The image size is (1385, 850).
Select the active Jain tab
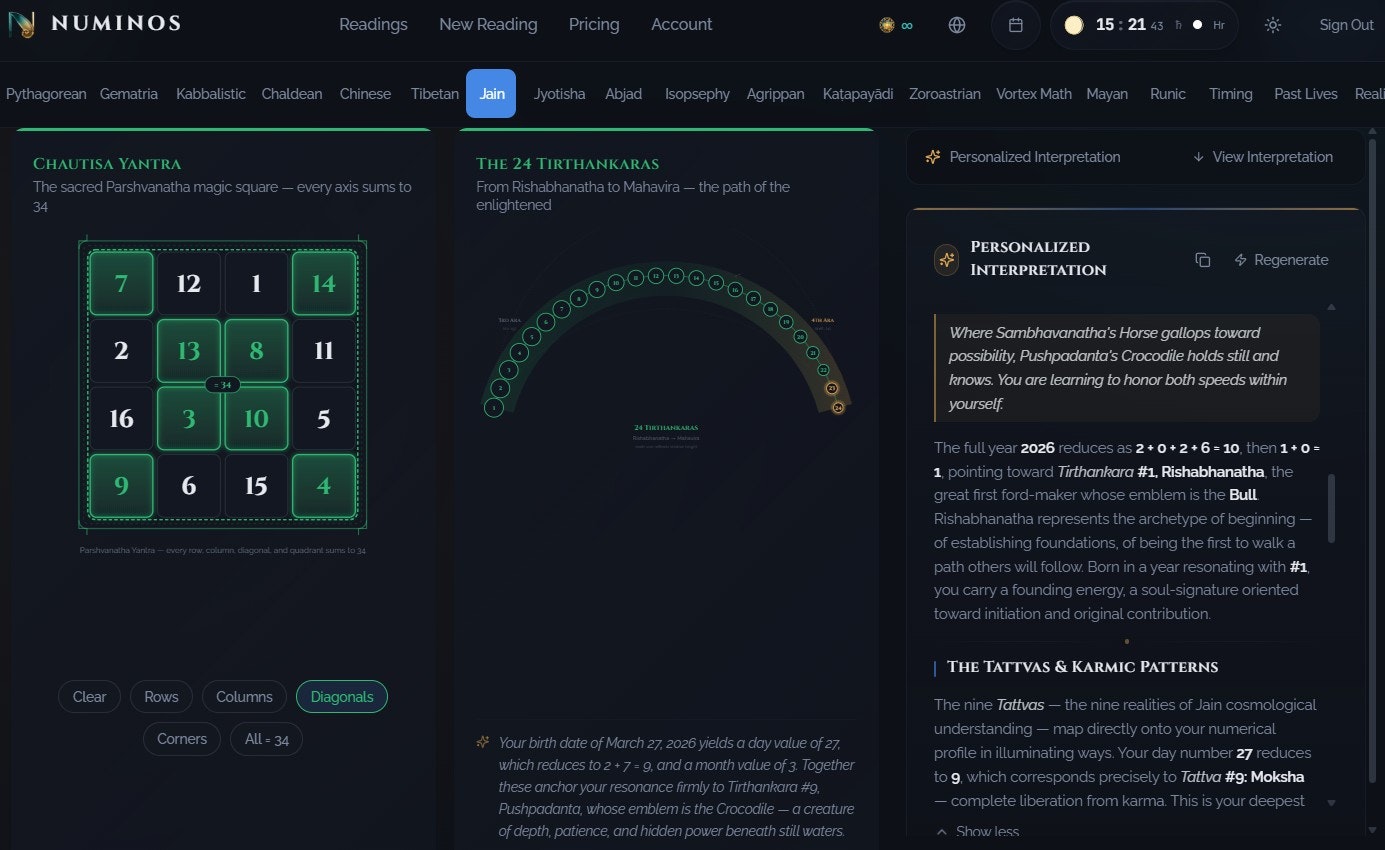(x=491, y=94)
